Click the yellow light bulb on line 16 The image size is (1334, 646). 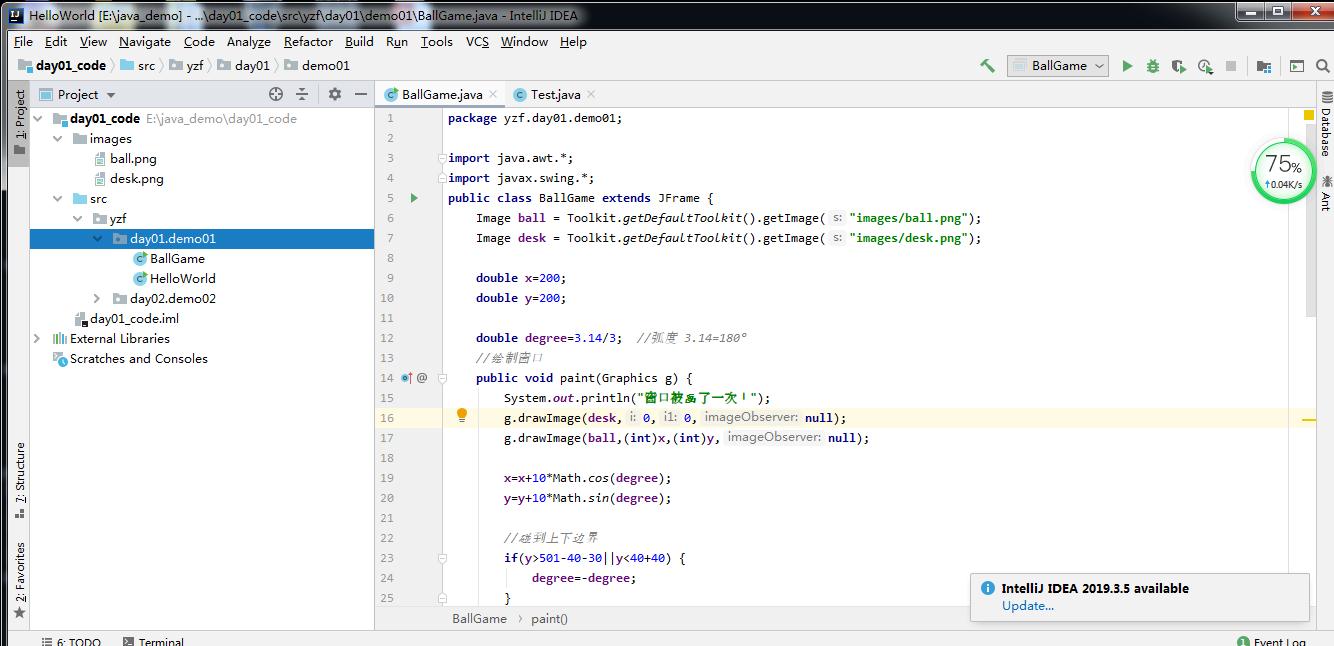point(462,416)
